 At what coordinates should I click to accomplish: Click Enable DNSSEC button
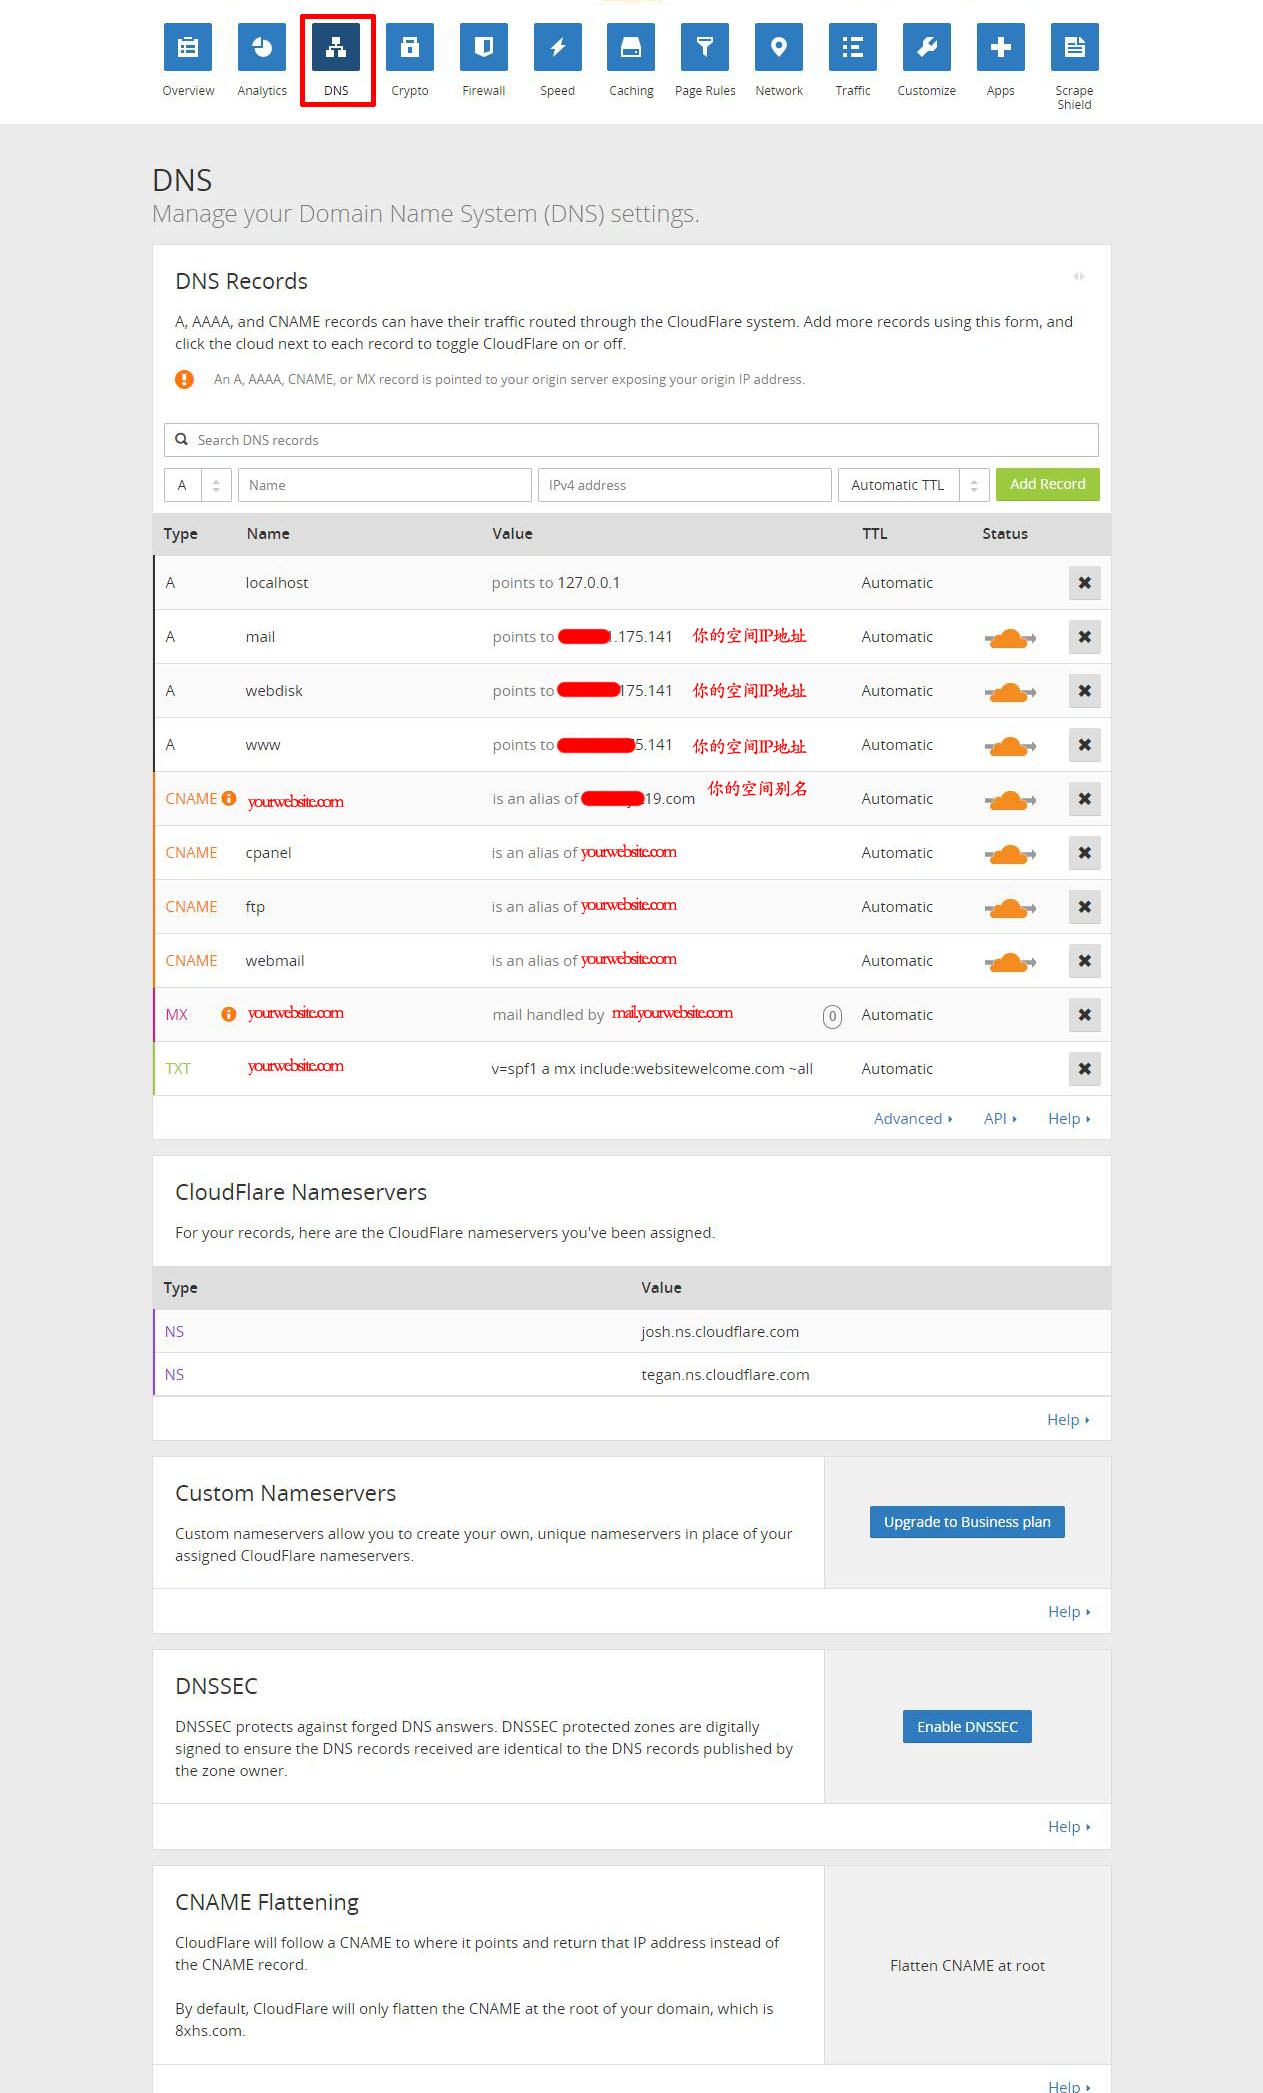click(967, 1727)
